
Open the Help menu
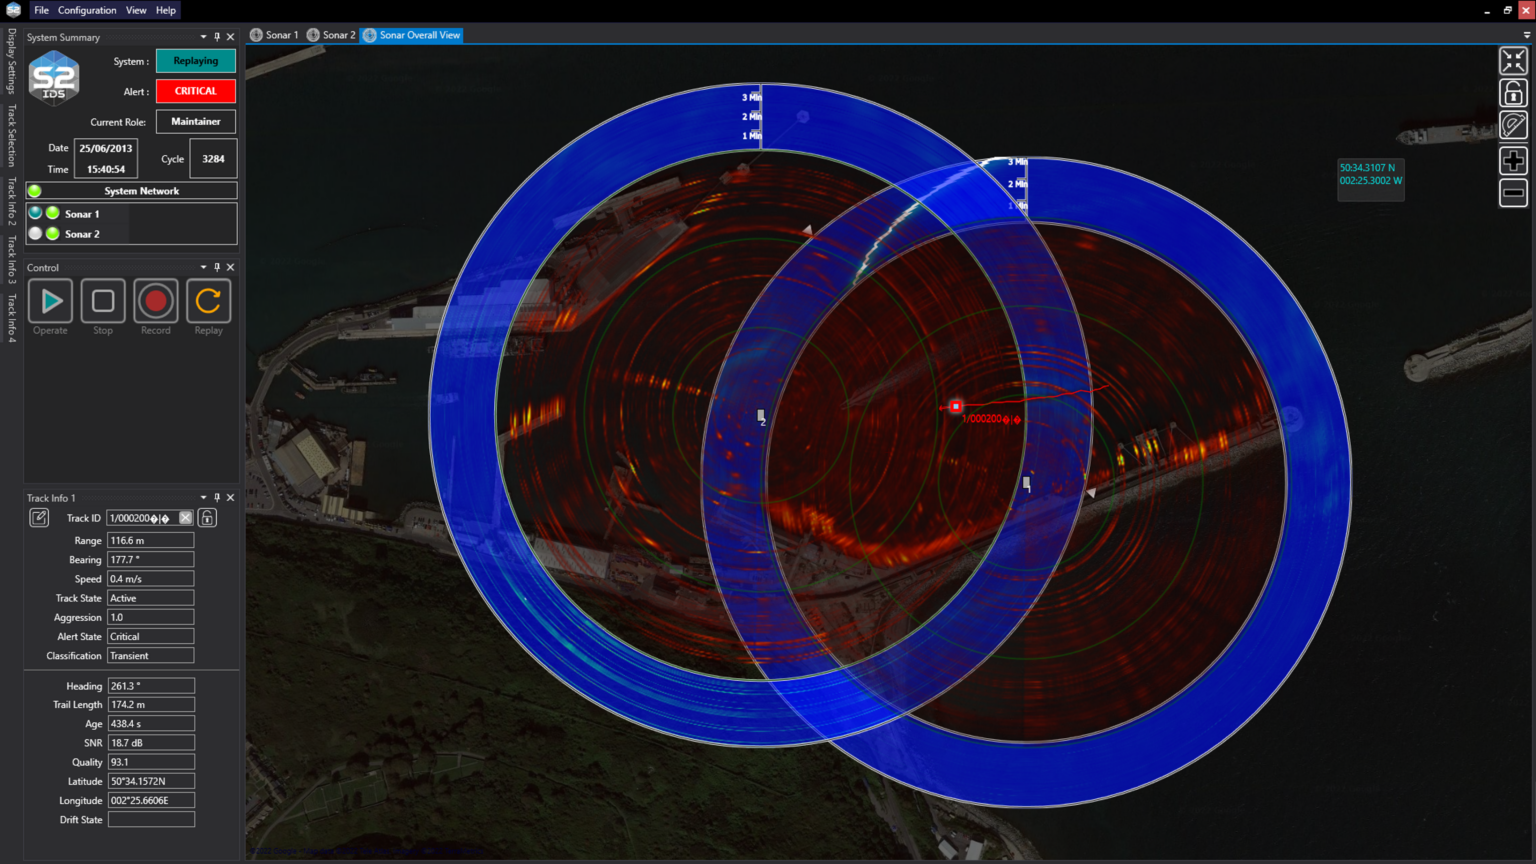166,10
